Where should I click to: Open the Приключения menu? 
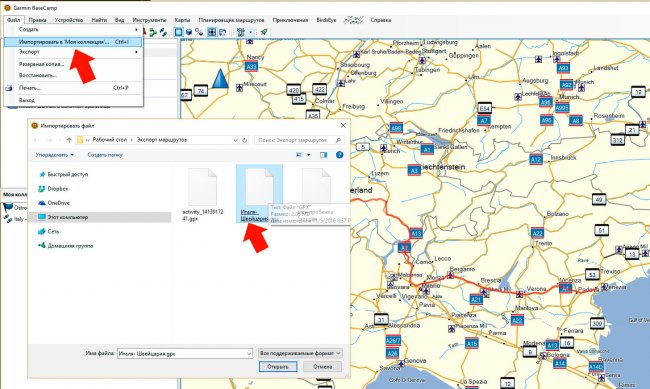(x=290, y=20)
